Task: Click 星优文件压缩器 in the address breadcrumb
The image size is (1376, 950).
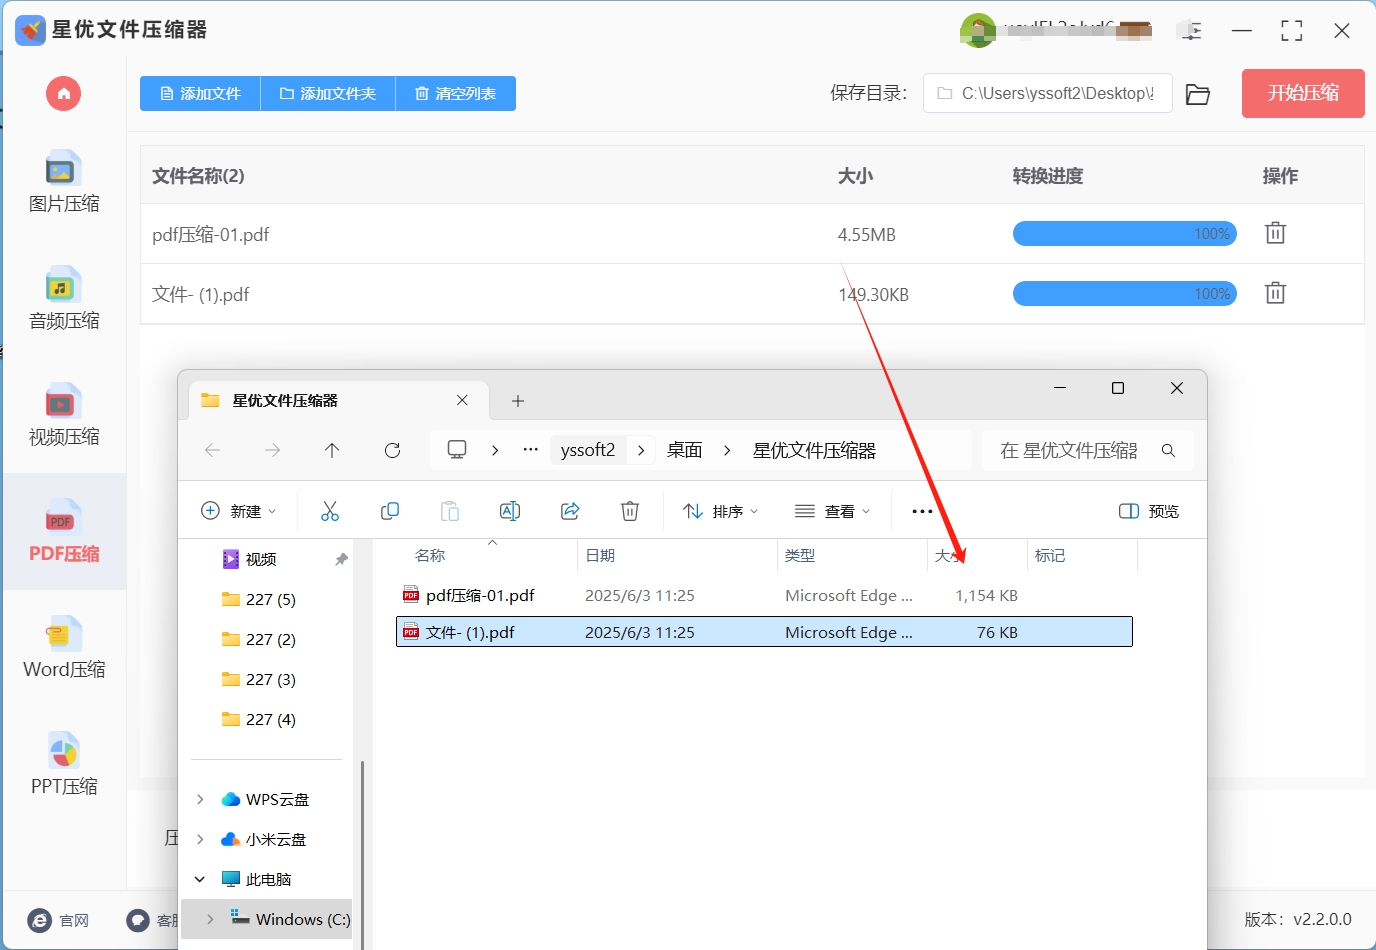Action: [814, 450]
